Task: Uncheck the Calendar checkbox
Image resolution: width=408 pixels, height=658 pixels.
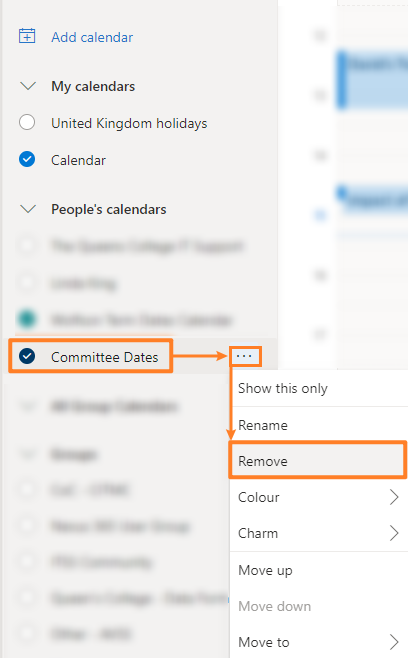Action: point(27,159)
